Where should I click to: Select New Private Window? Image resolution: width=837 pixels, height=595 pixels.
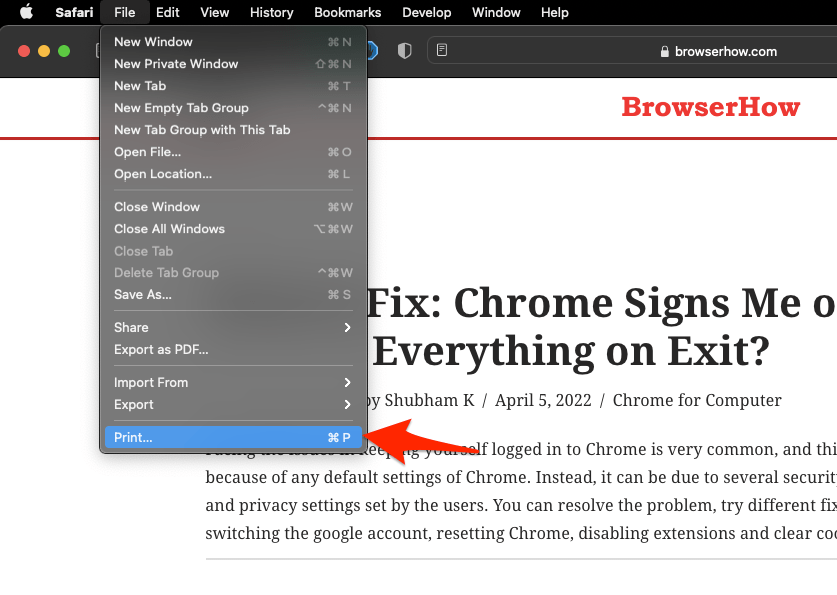click(x=233, y=64)
